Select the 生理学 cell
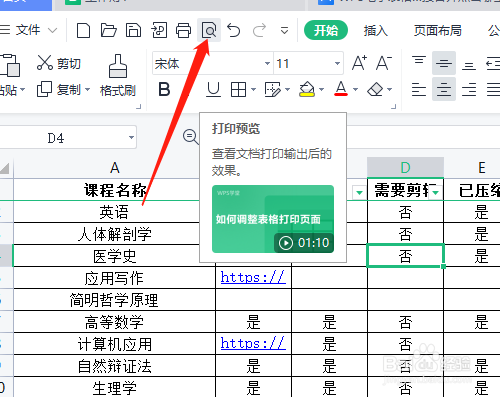Viewport: 500px width, 397px height. coord(114,387)
